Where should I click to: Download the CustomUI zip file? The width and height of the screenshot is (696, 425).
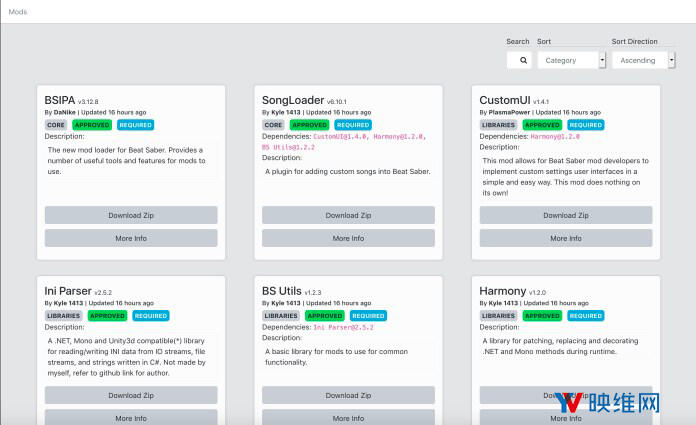click(x=565, y=215)
